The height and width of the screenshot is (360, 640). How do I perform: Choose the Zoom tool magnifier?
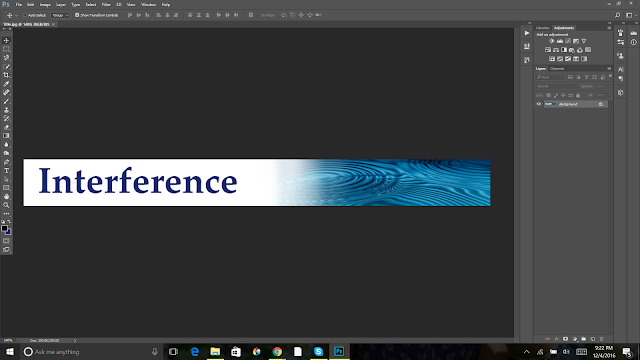(x=6, y=205)
